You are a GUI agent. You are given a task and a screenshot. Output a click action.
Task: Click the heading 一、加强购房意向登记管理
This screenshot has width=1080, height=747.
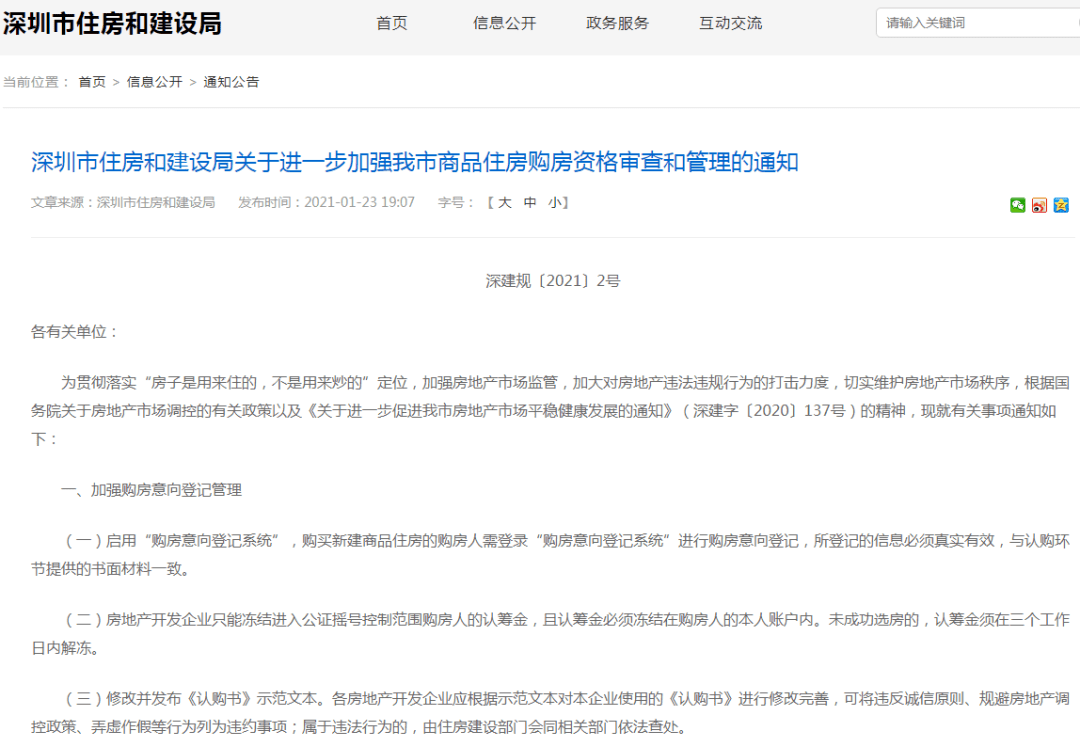click(x=152, y=490)
